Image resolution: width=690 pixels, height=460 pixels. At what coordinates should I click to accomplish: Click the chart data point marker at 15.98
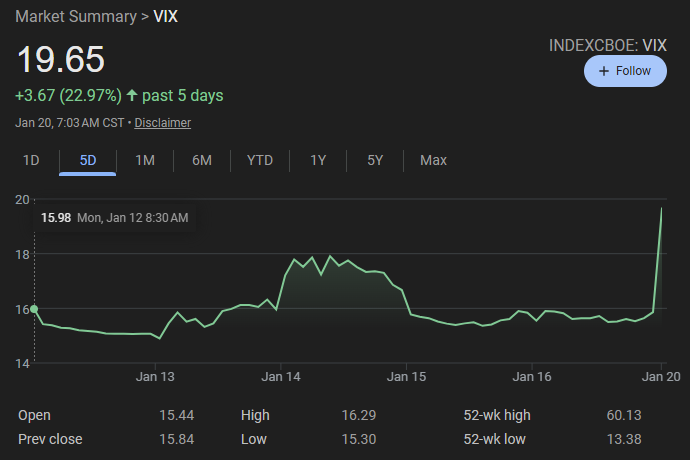(x=34, y=309)
